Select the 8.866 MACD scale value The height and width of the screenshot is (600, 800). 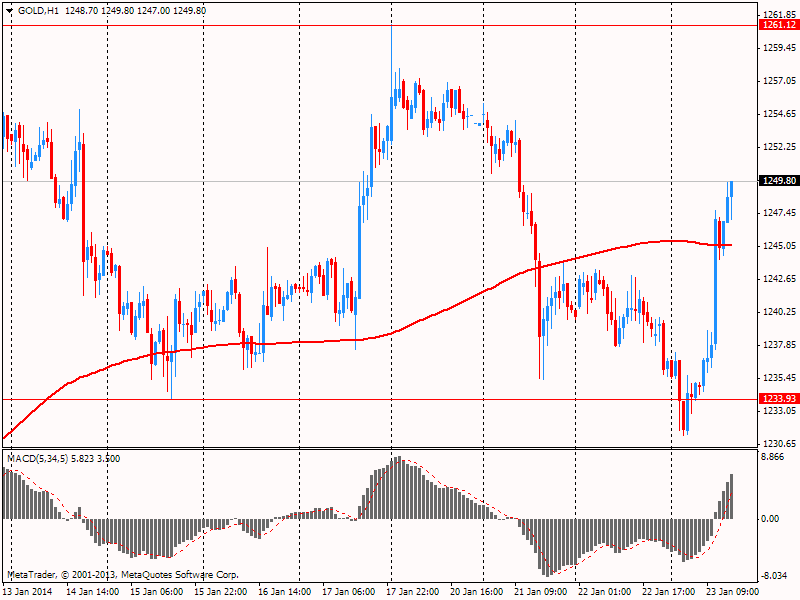click(772, 457)
